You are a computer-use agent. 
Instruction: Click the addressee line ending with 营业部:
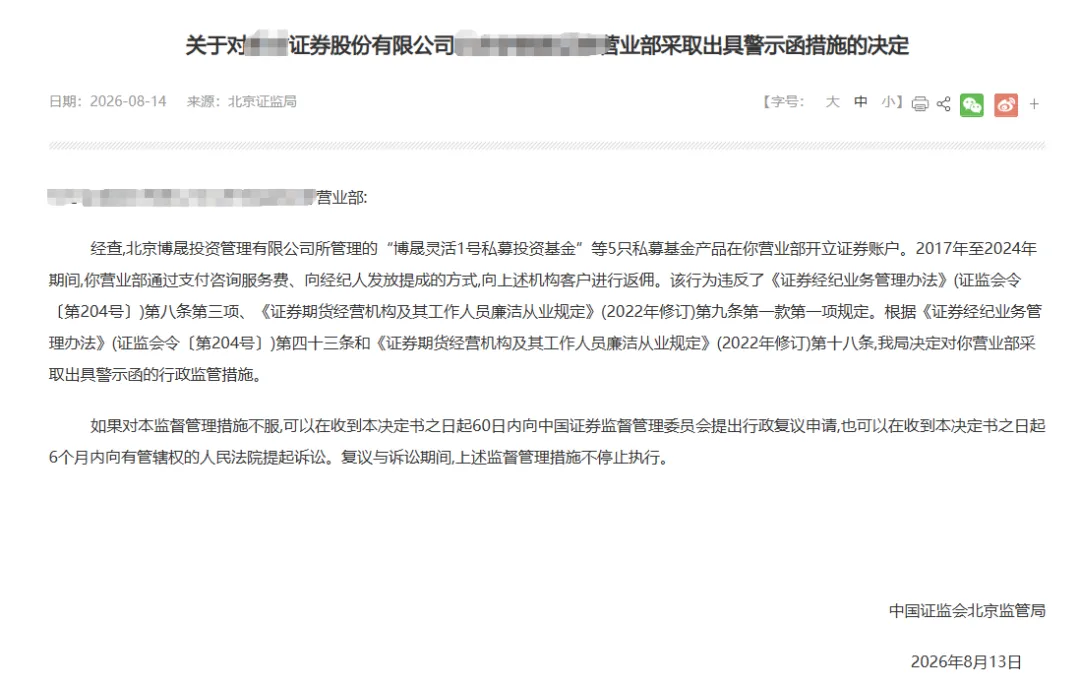207,198
